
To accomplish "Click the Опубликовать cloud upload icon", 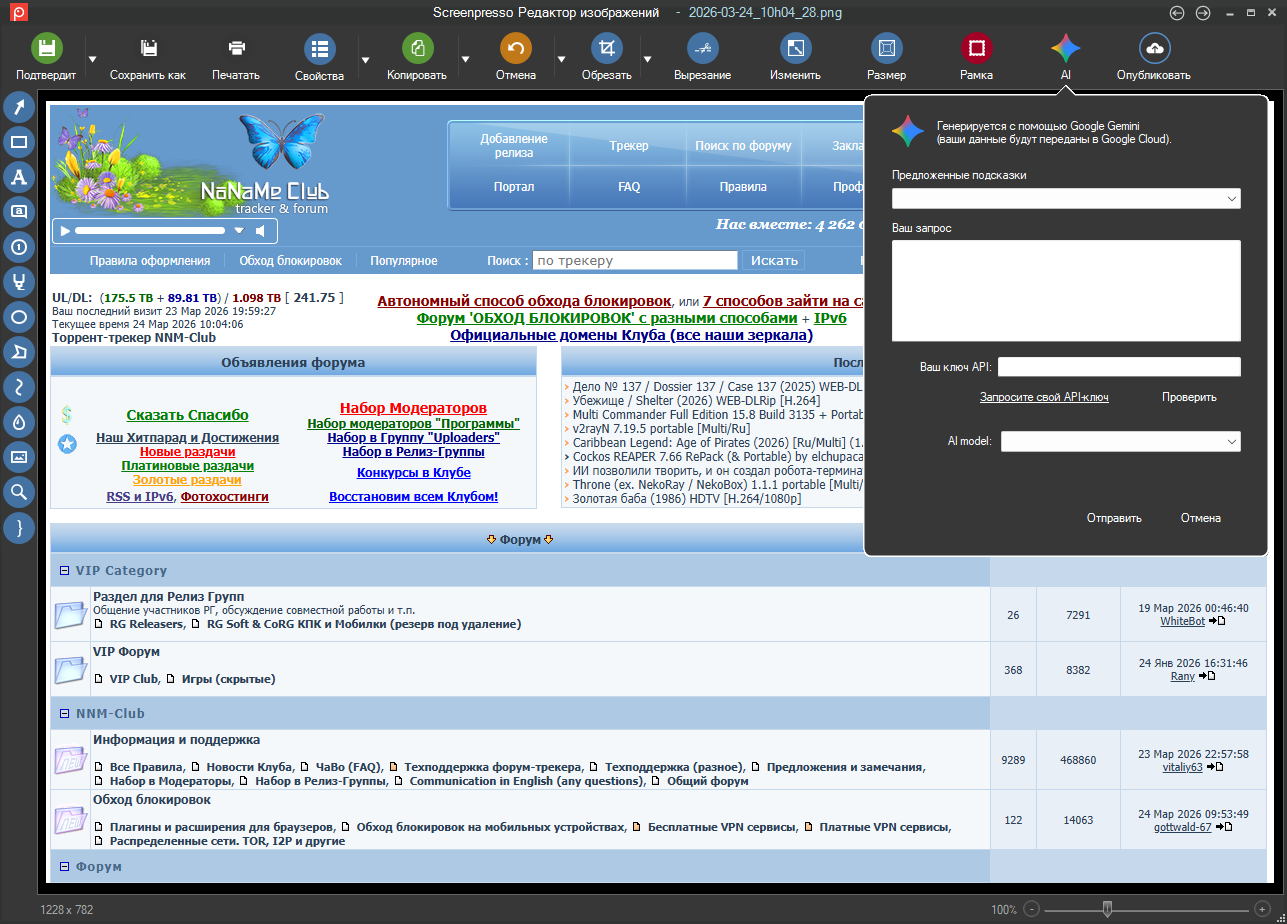I will tap(1154, 48).
